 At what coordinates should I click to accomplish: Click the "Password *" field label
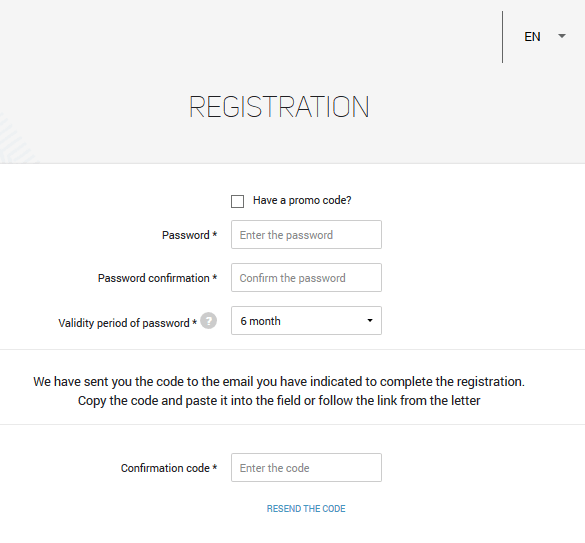pos(189,235)
